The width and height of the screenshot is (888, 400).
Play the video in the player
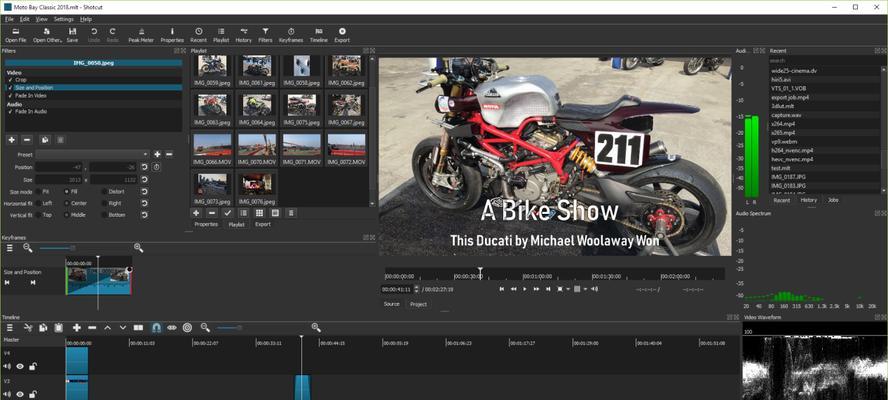[x=524, y=289]
